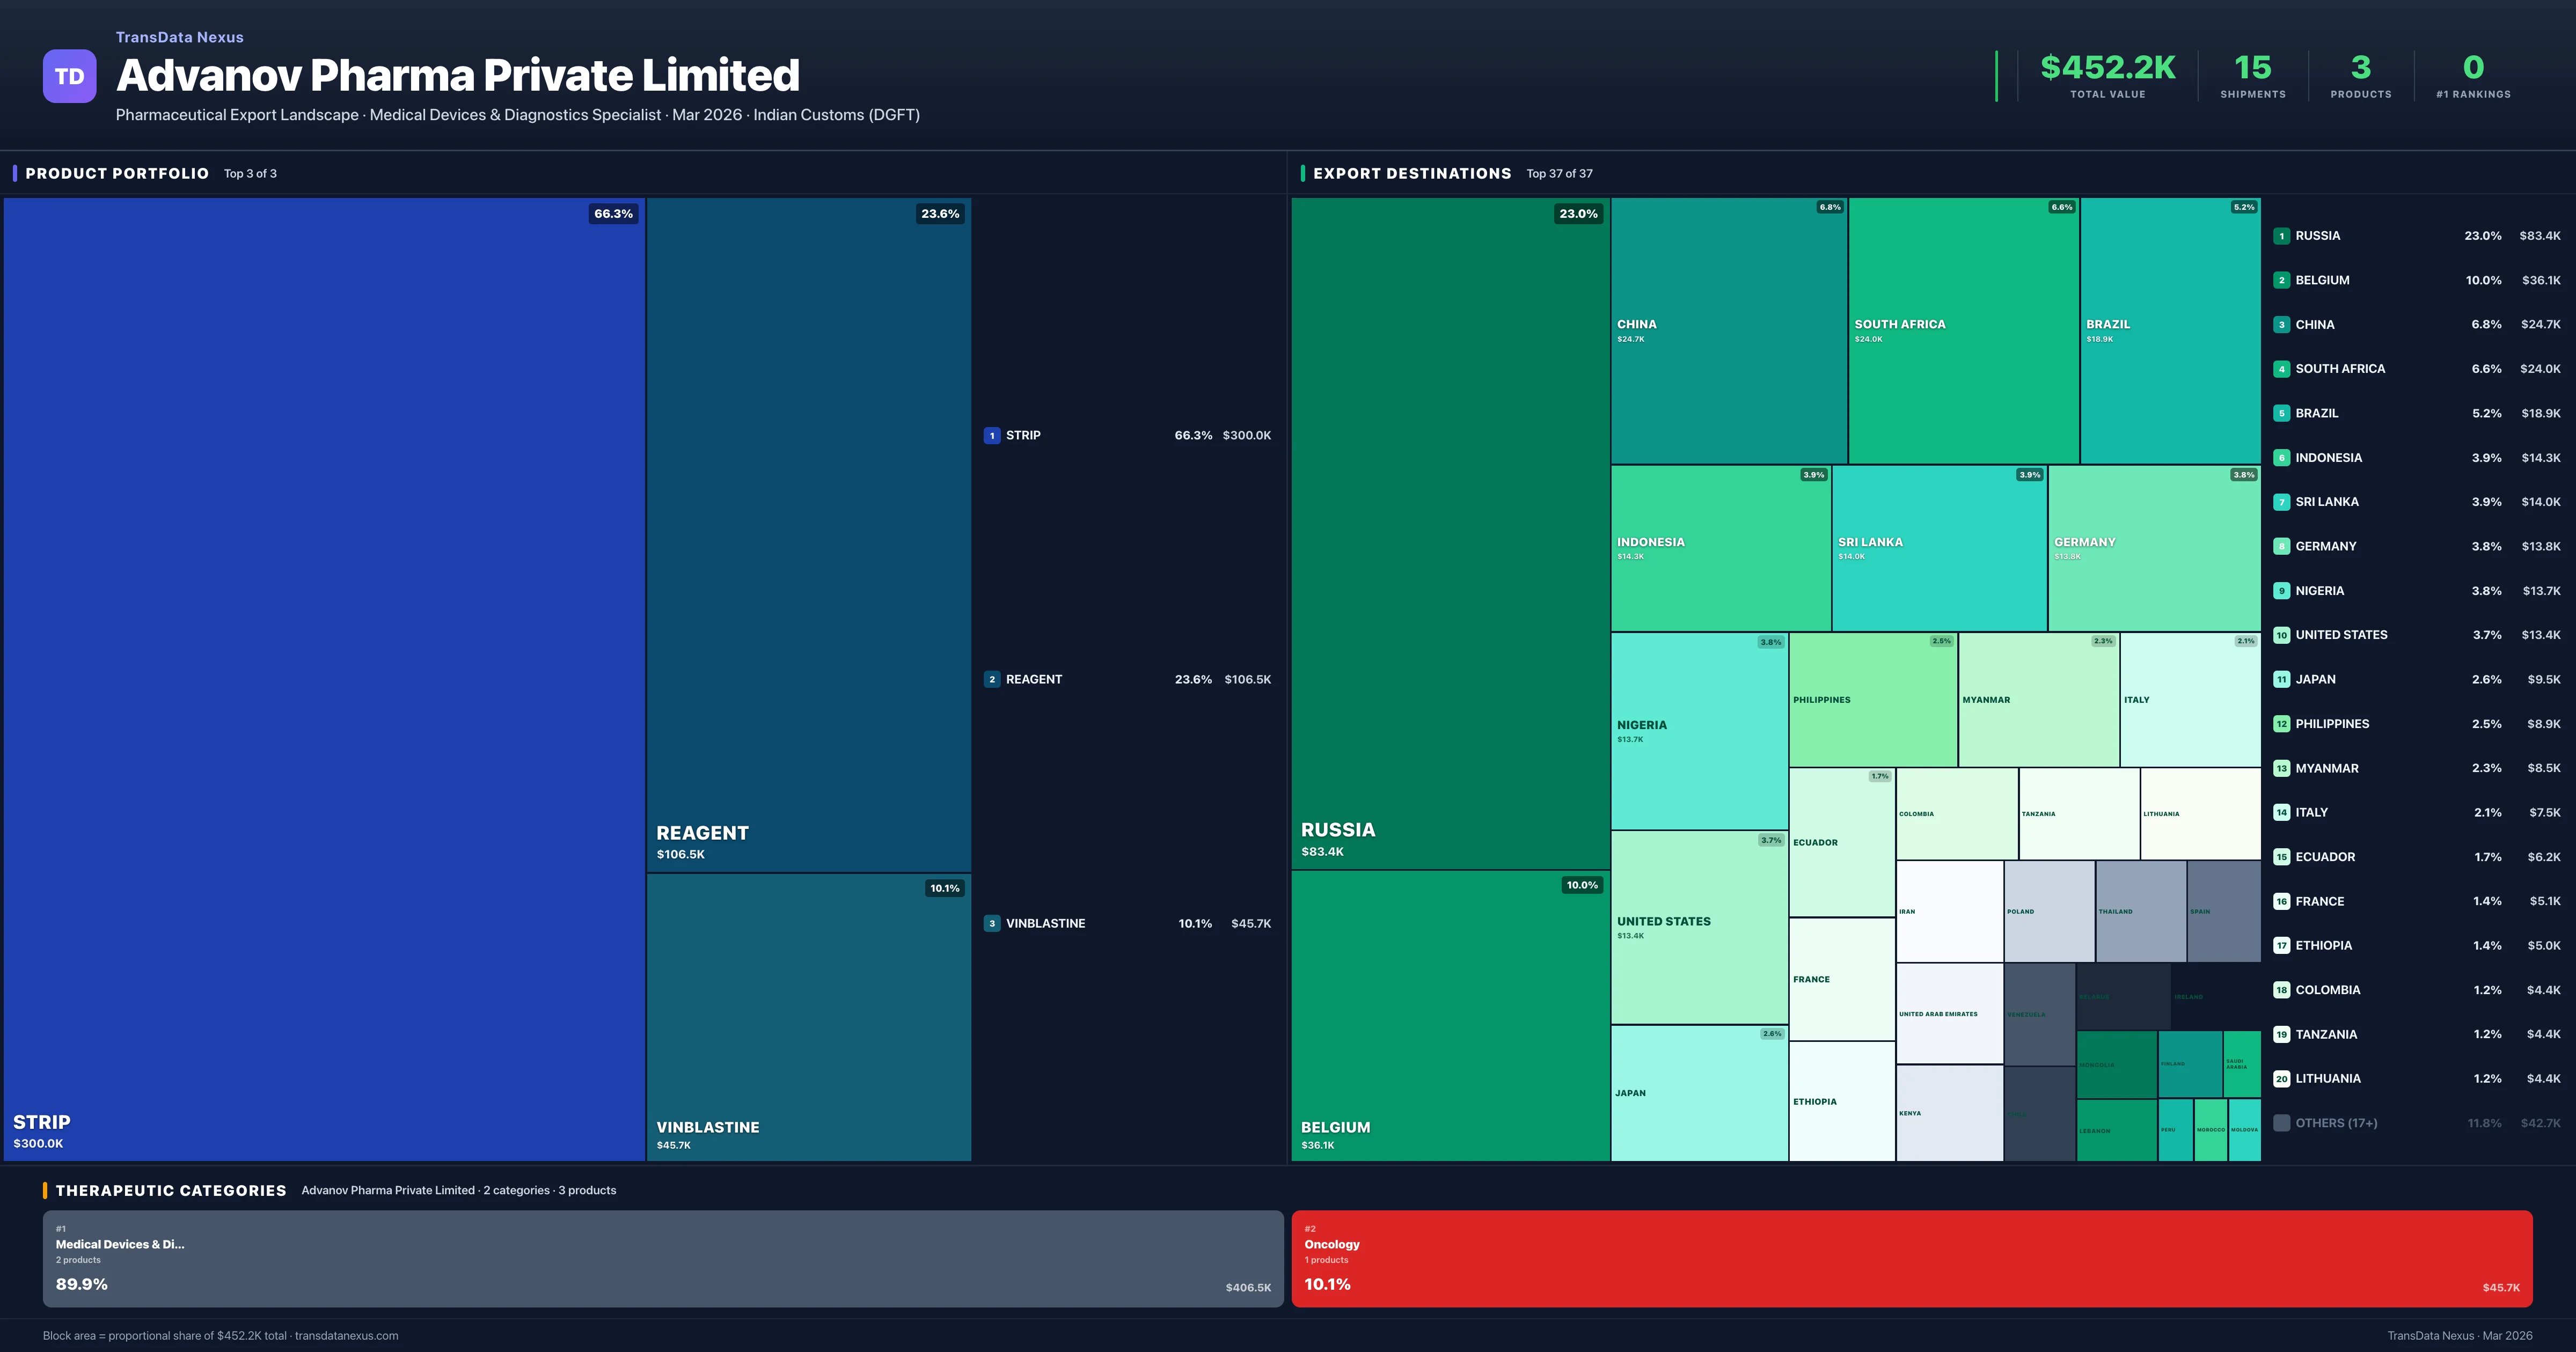The height and width of the screenshot is (1352, 2576).
Task: Open the red Oncology category bar
Action: [x=1911, y=1259]
